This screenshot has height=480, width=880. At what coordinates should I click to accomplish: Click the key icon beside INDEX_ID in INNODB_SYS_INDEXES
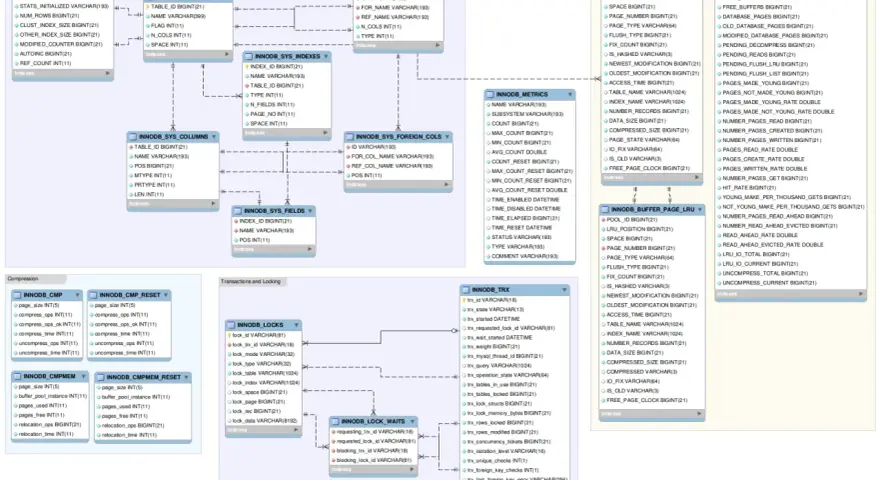[x=246, y=67]
